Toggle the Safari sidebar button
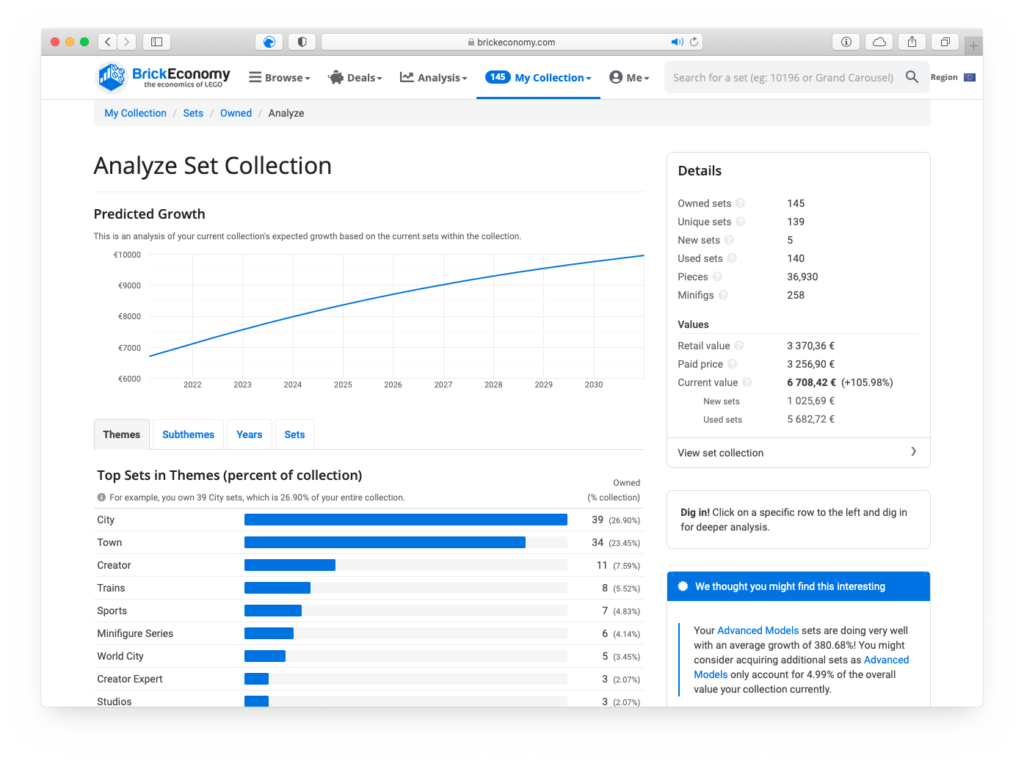Image resolution: width=1024 pixels, height=761 pixels. tap(155, 42)
